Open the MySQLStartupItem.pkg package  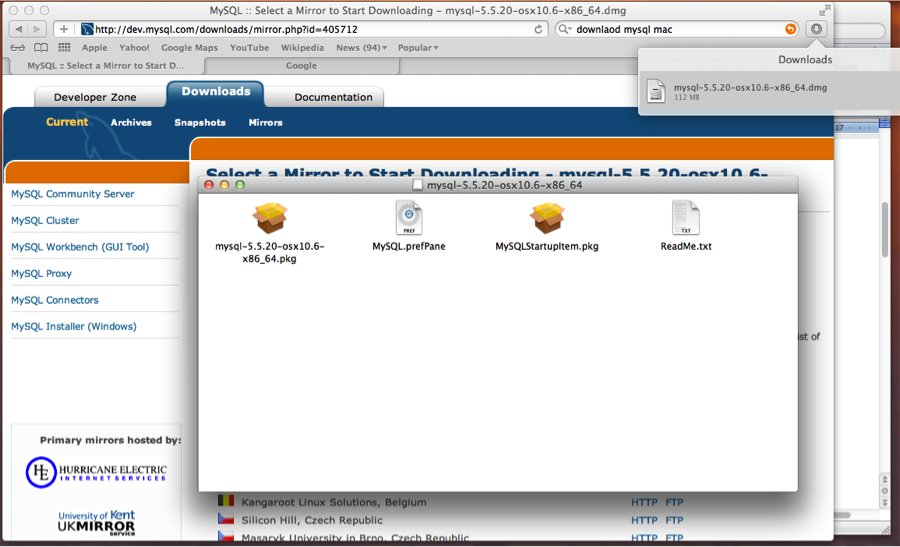point(547,217)
